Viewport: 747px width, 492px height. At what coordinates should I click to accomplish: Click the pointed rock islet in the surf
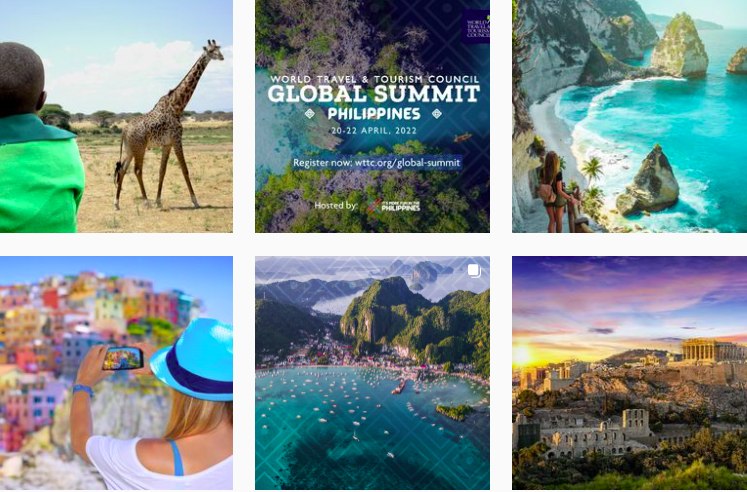pos(648,181)
